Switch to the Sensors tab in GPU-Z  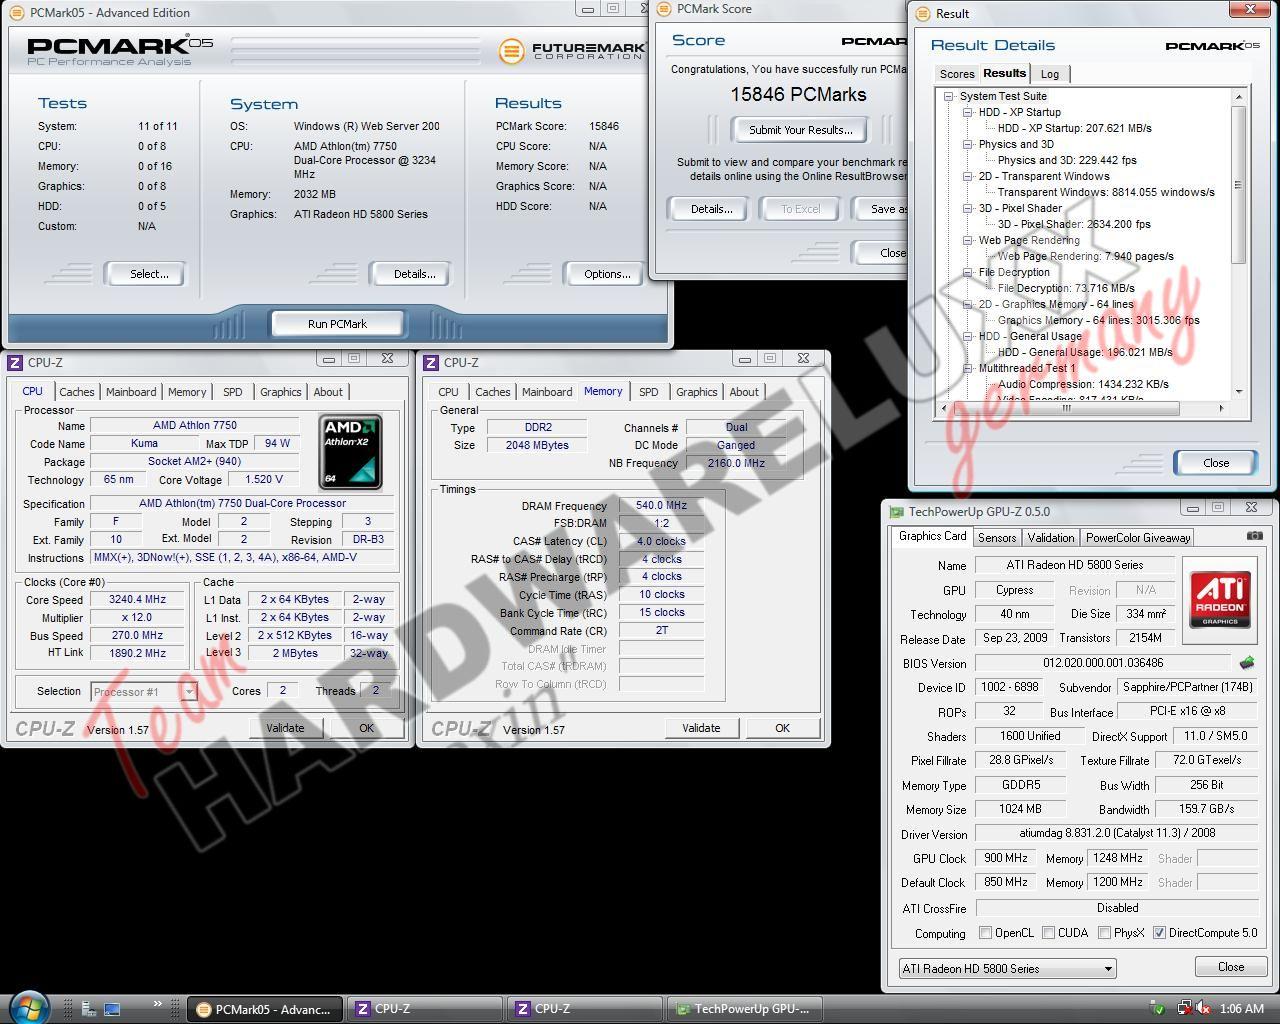(996, 538)
